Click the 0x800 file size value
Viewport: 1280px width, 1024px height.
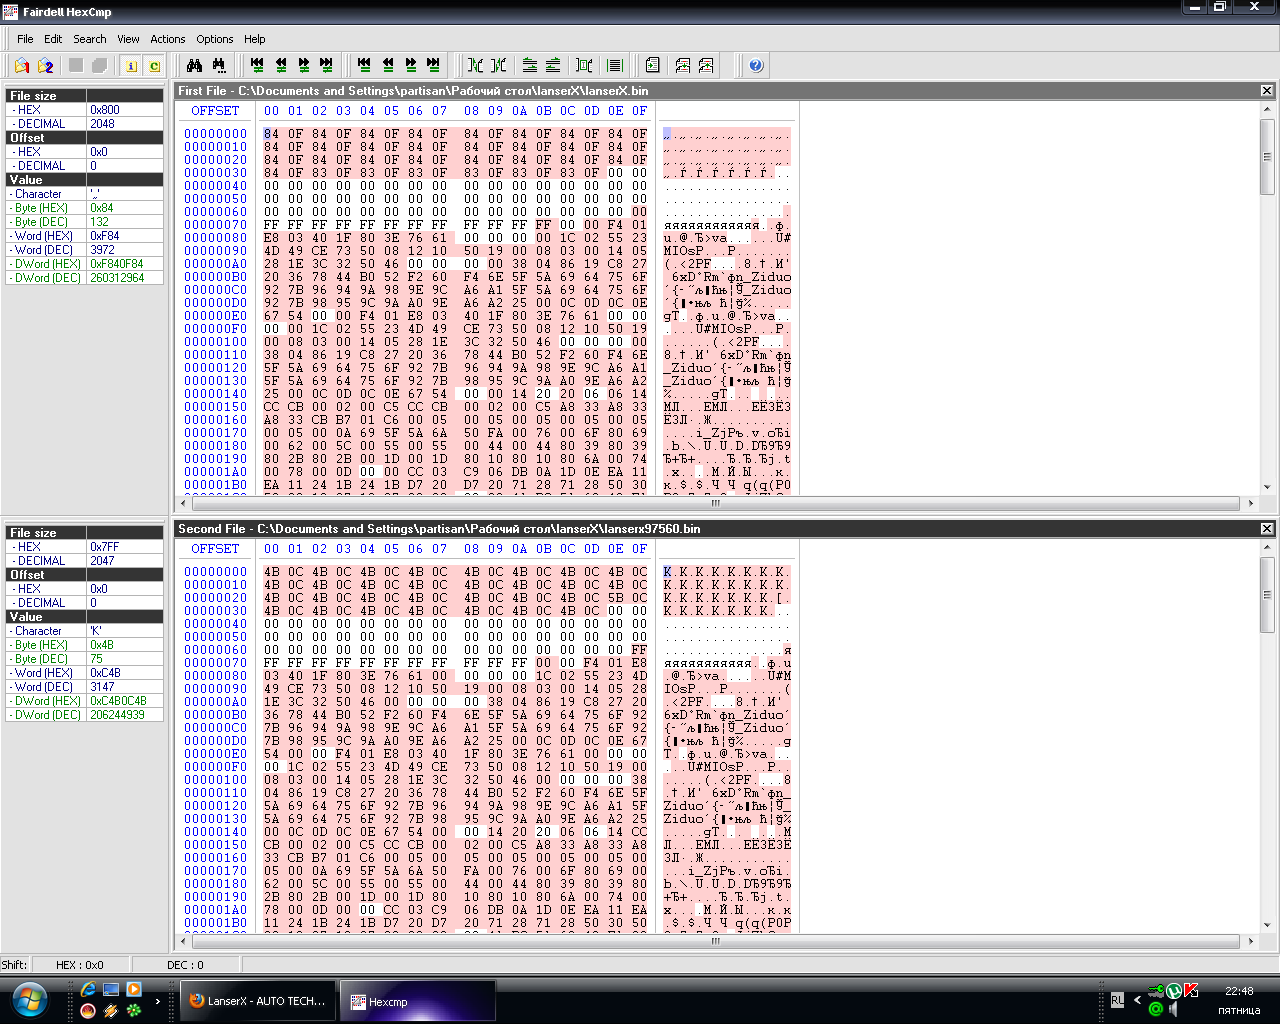tap(125, 110)
